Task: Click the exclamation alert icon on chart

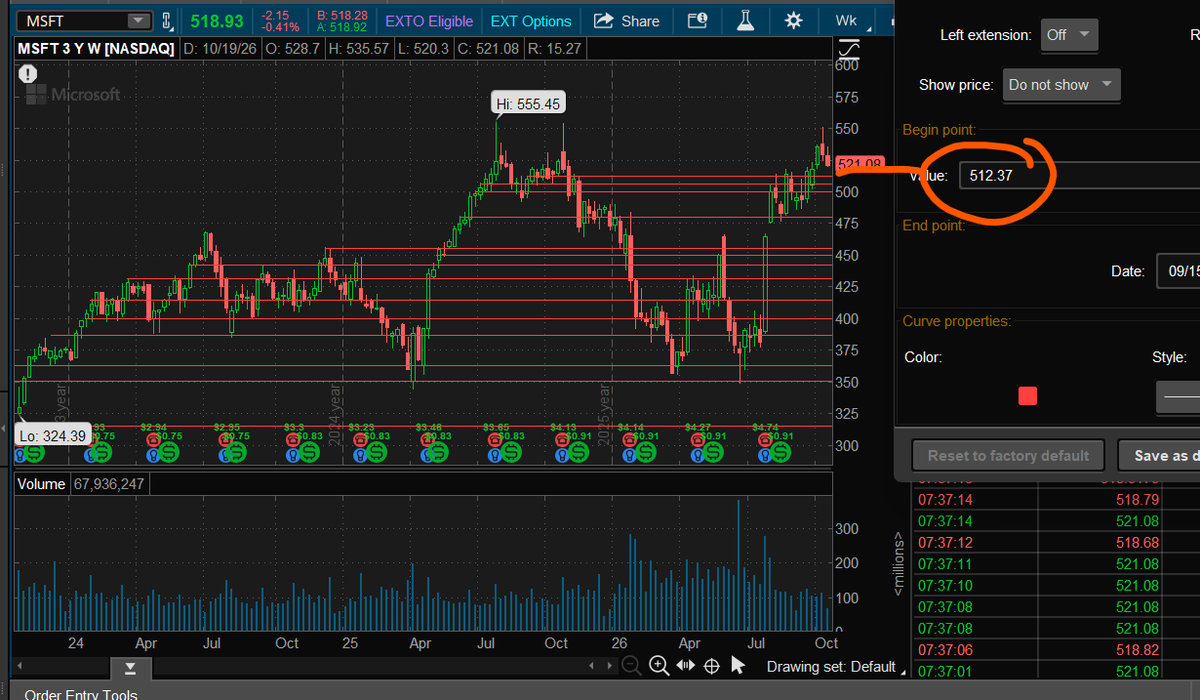Action: click(27, 73)
